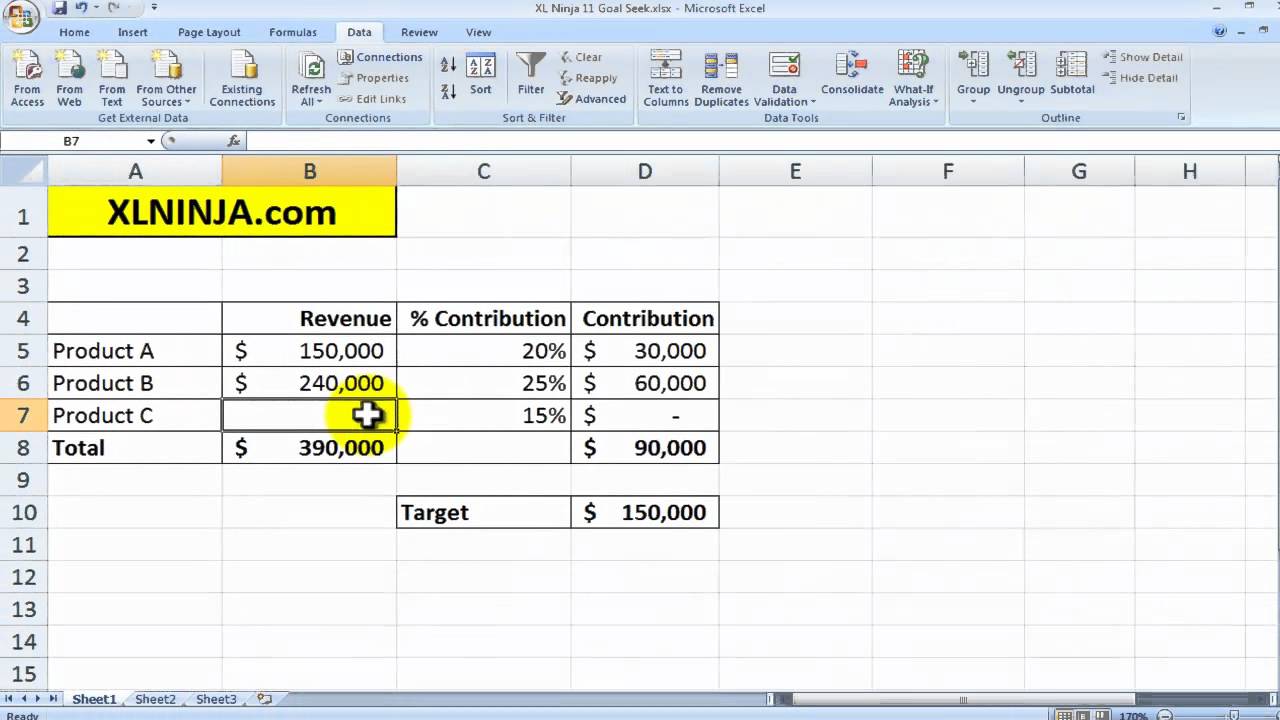Undo the last action in Quick Access
The image size is (1280, 720).
pos(82,8)
